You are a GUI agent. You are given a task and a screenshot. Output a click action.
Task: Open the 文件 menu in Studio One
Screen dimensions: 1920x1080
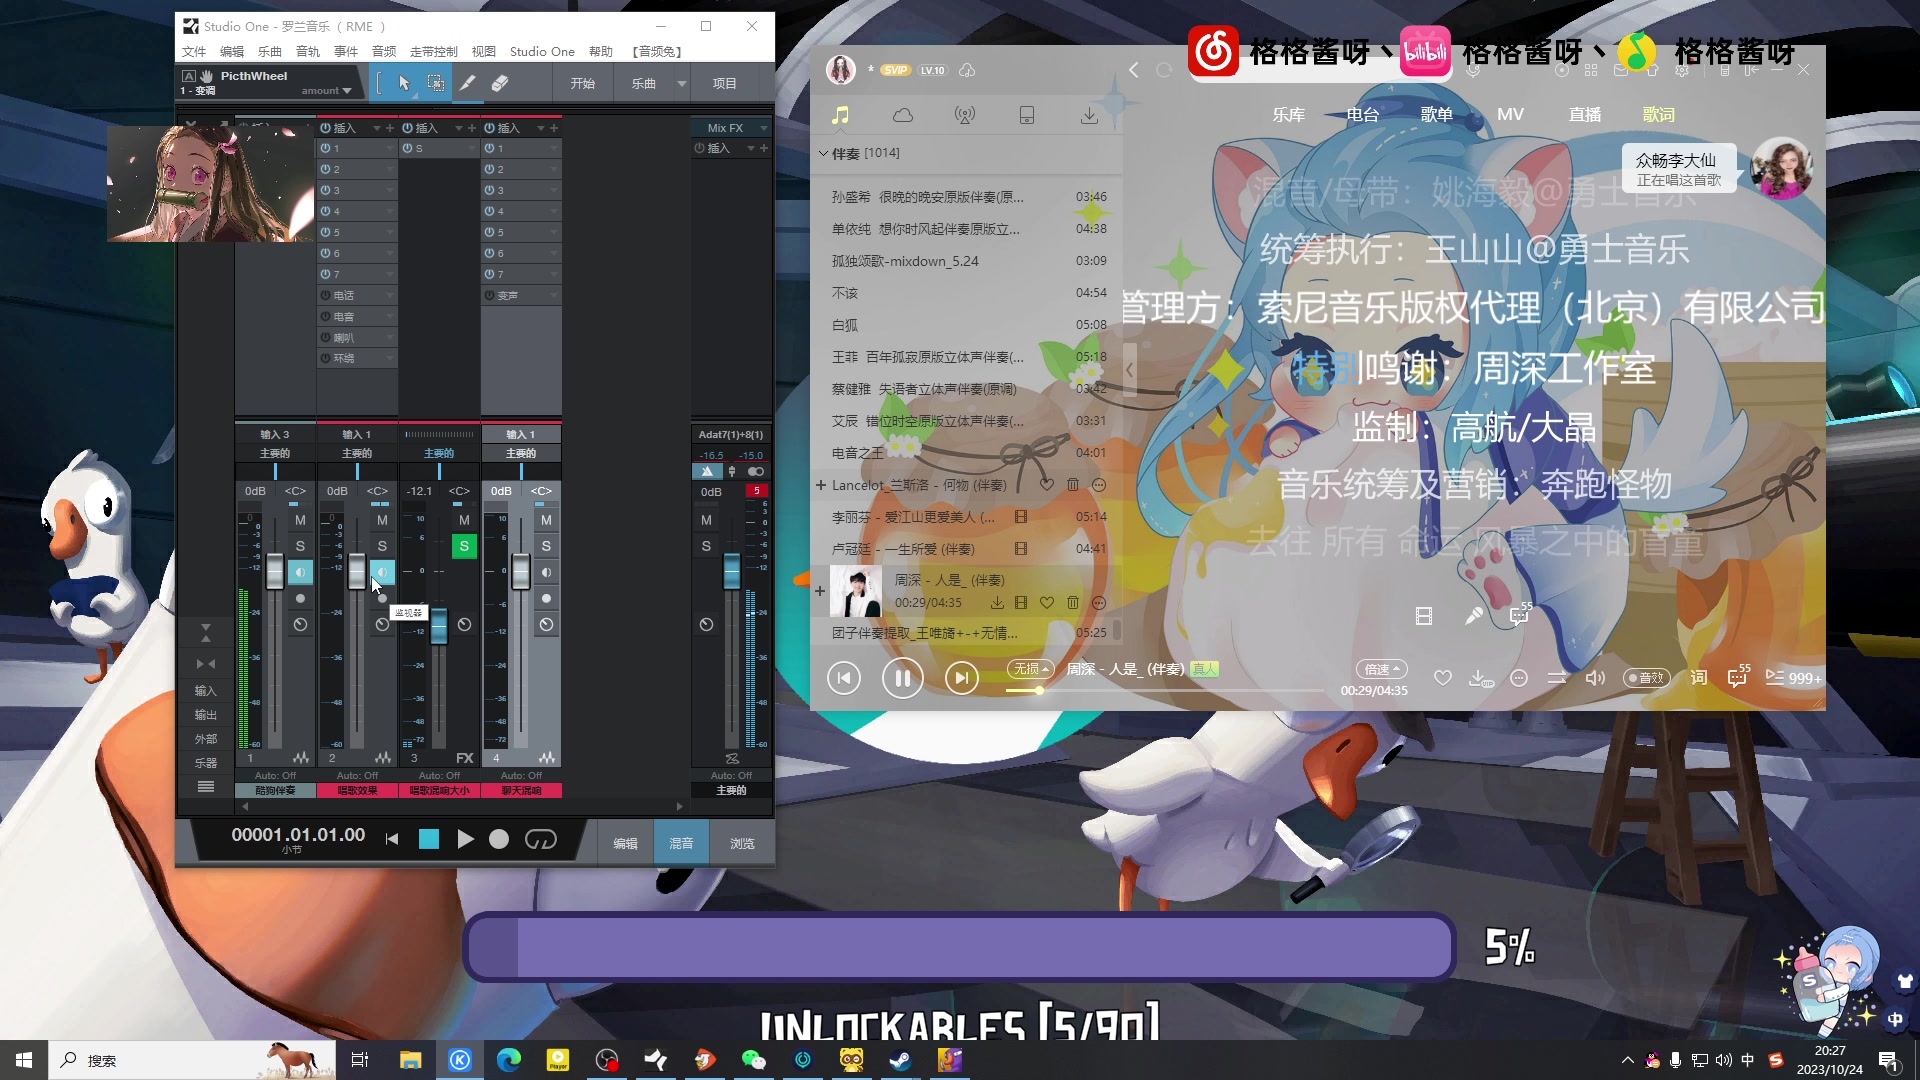(194, 51)
